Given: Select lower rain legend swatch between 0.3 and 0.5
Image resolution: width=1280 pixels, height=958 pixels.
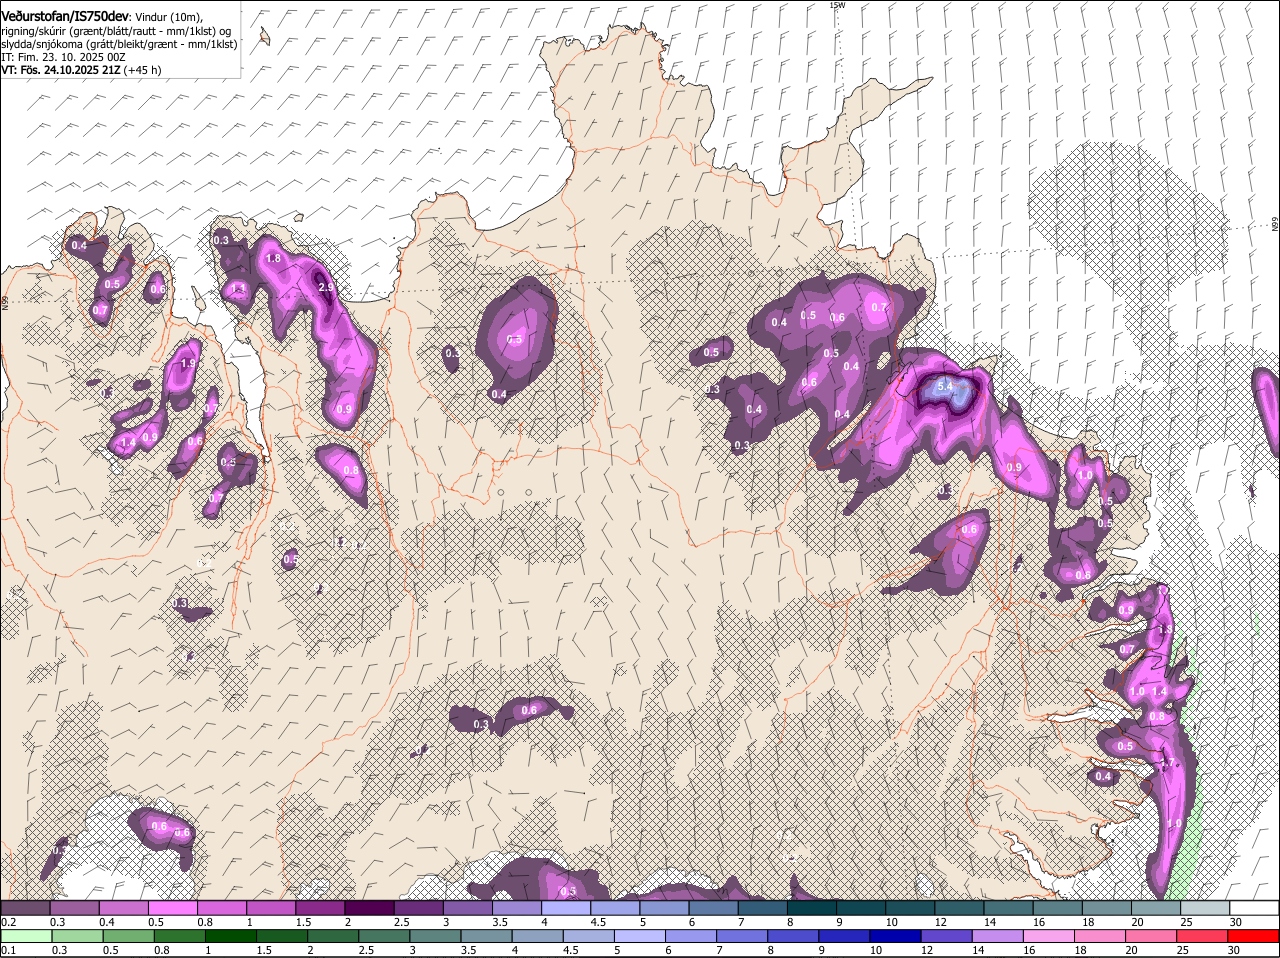Looking at the screenshot, I should (75, 936).
